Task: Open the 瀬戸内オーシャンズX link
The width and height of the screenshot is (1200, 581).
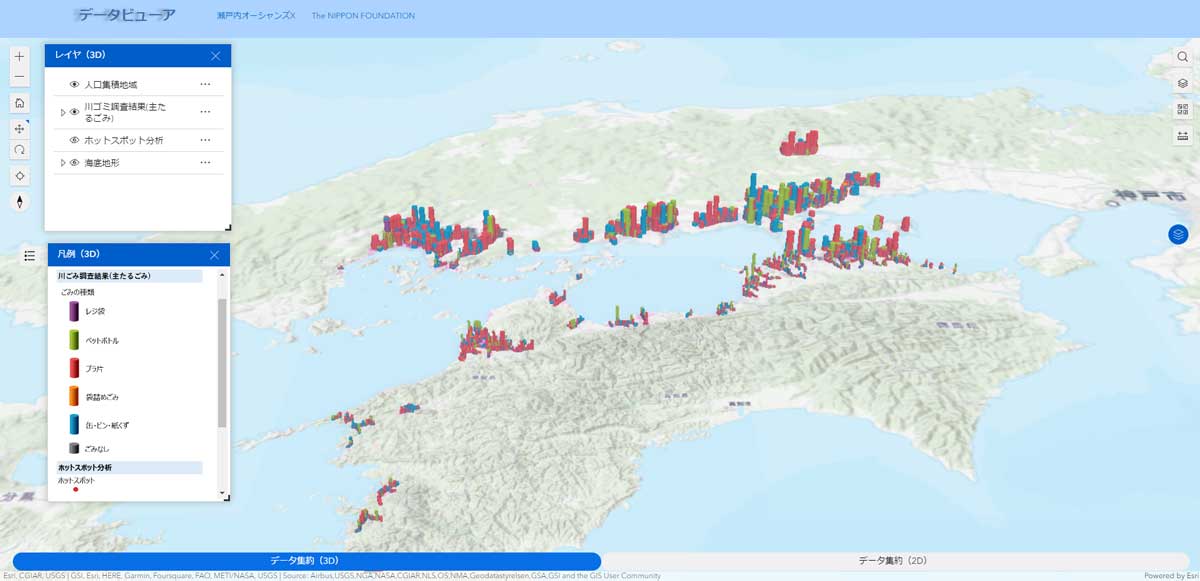Action: point(256,16)
